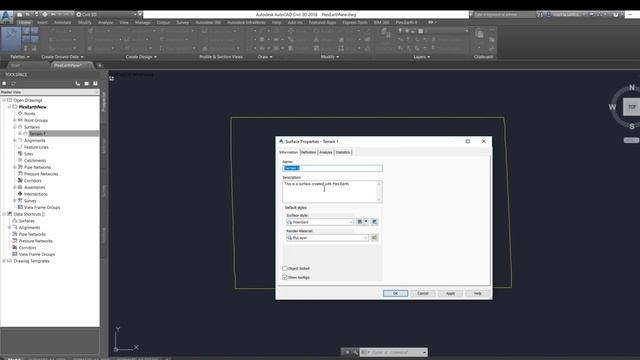Click the Corridors icon under PlexEarthNew
Viewport: 640px width, 360px height.
[20, 180]
